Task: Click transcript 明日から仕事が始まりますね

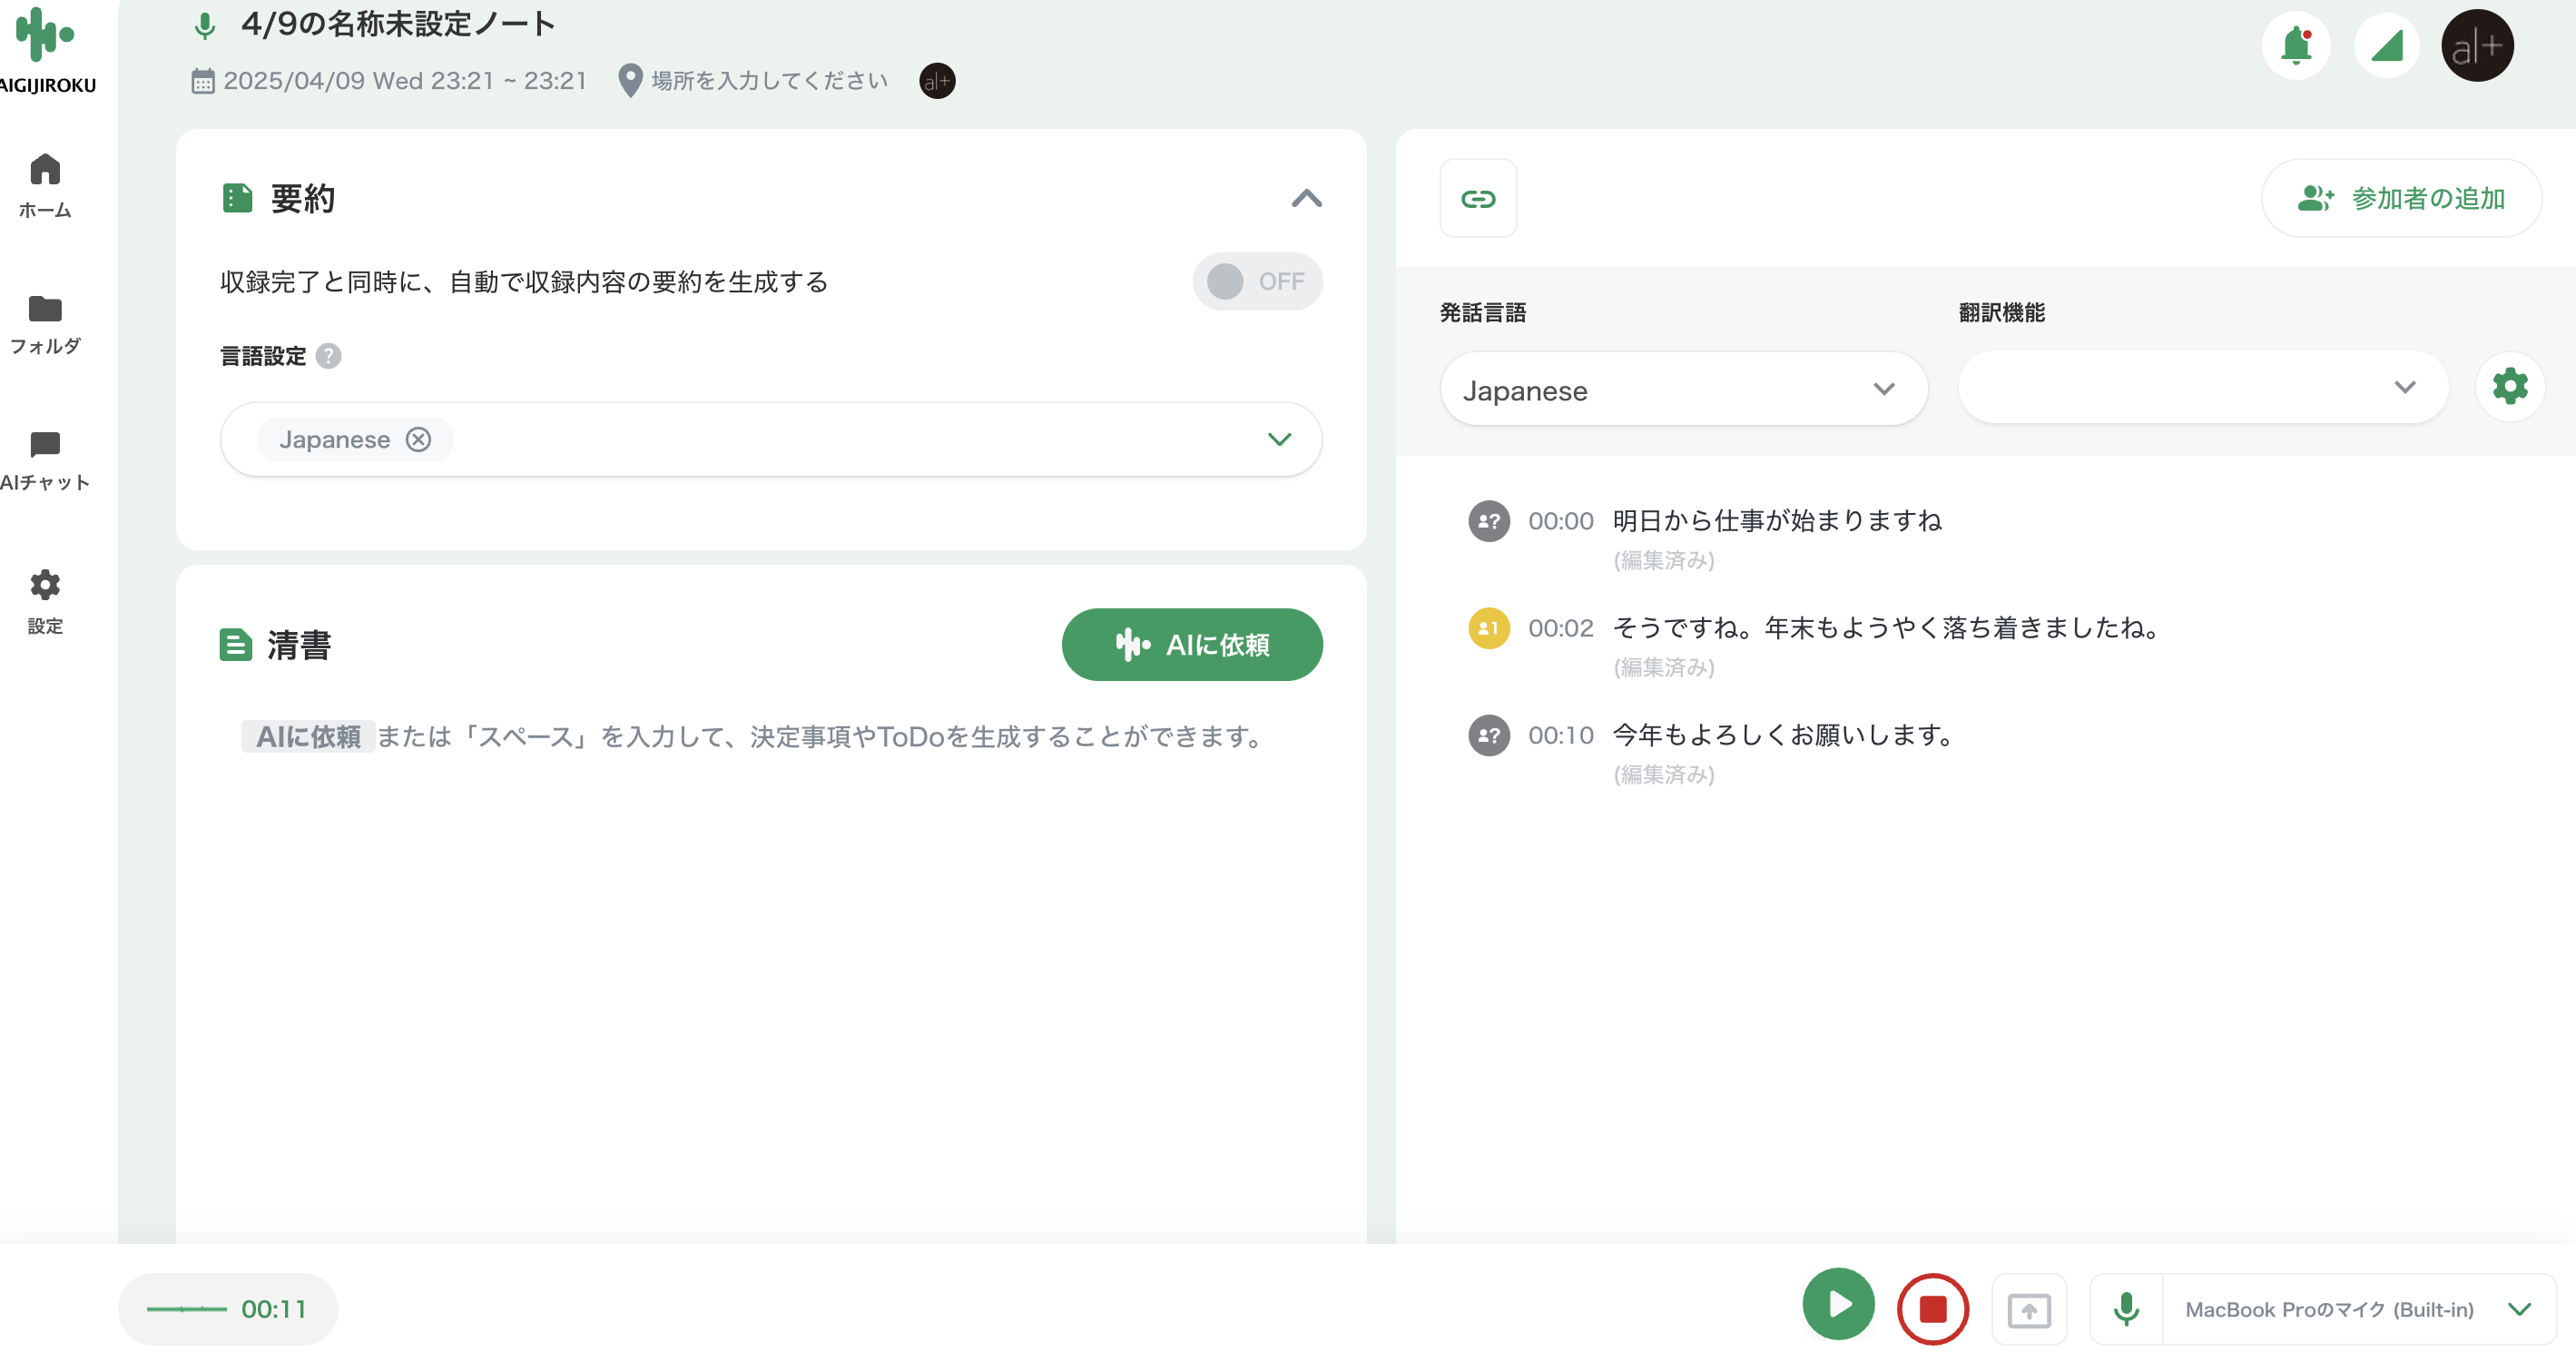Action: (1777, 521)
